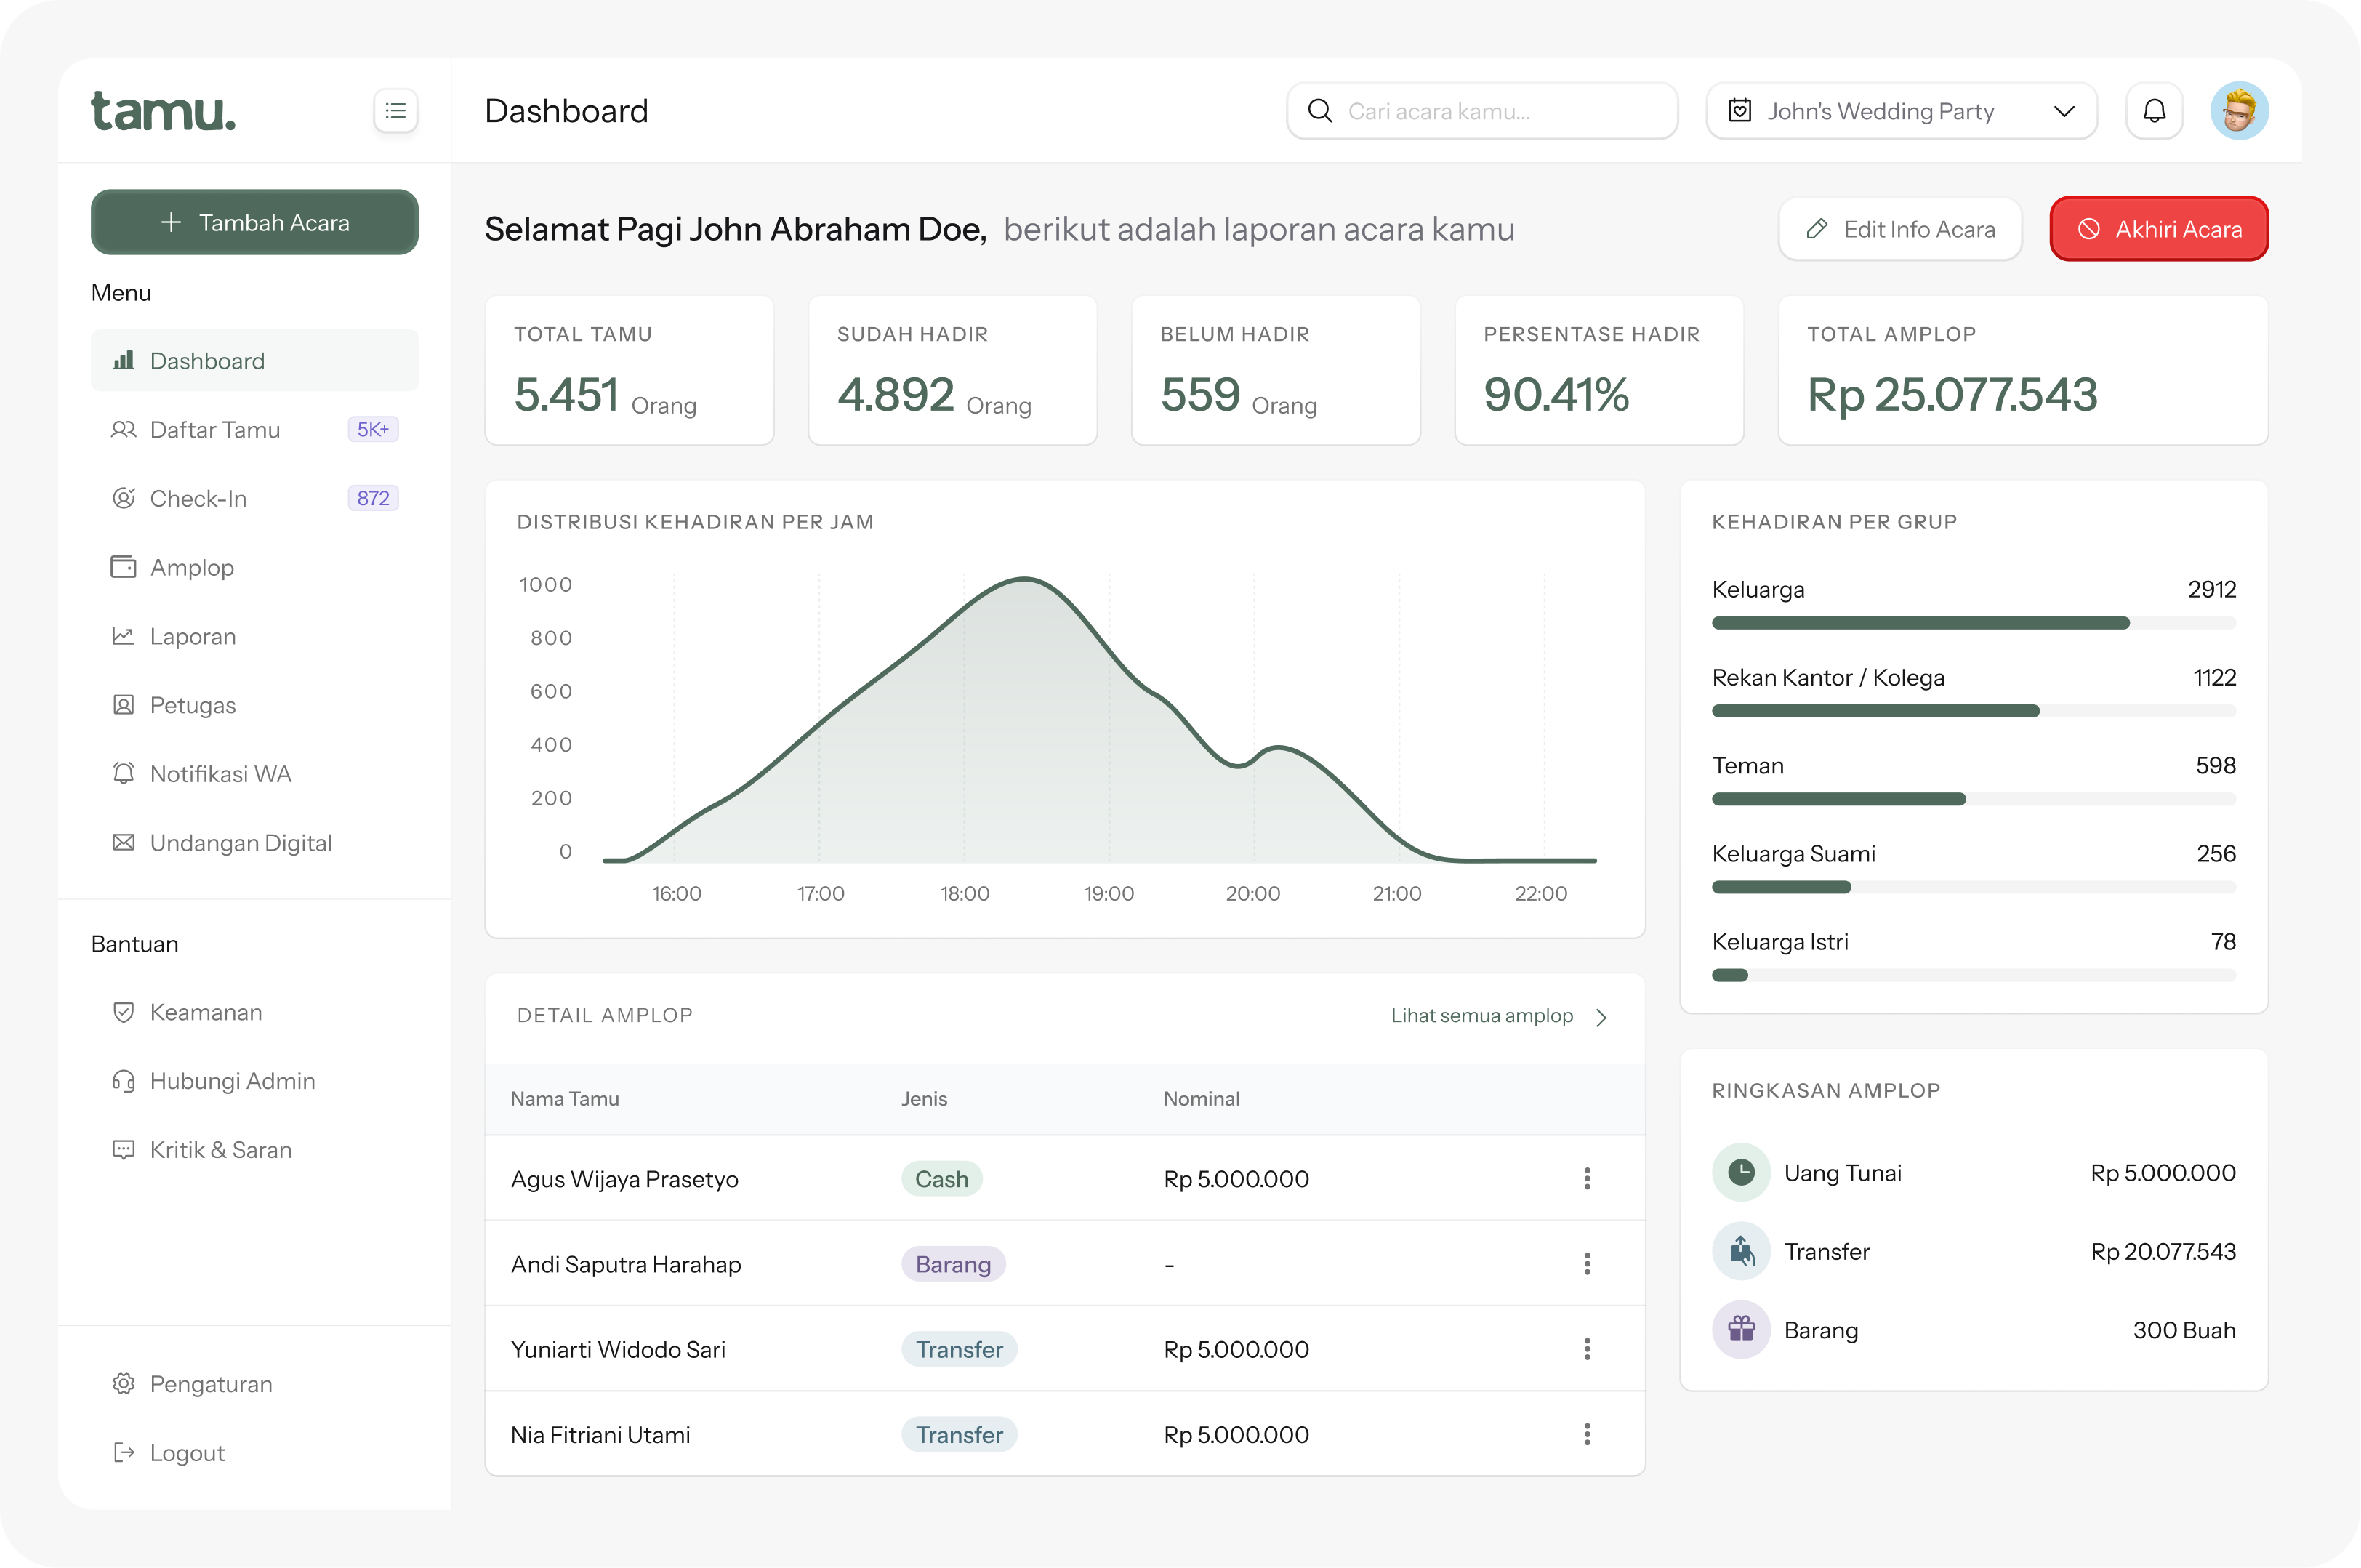
Task: Click the Transfer summary icon
Action: [x=1741, y=1251]
